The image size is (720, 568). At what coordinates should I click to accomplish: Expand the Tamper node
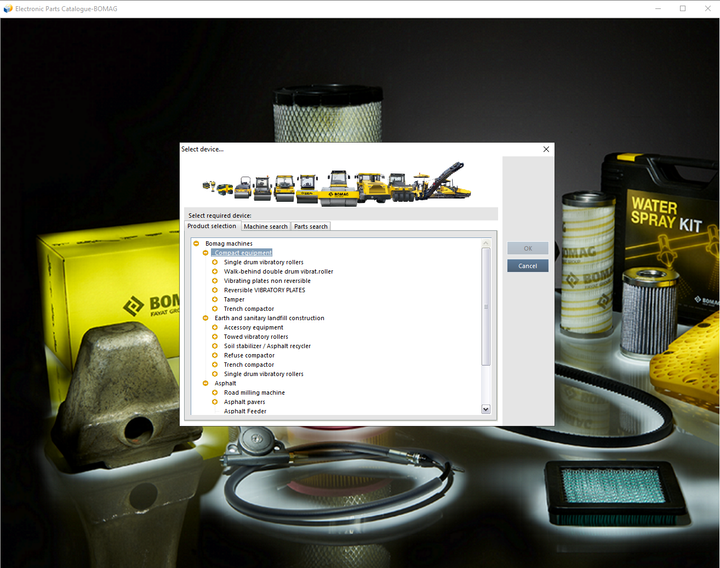[x=214, y=299]
